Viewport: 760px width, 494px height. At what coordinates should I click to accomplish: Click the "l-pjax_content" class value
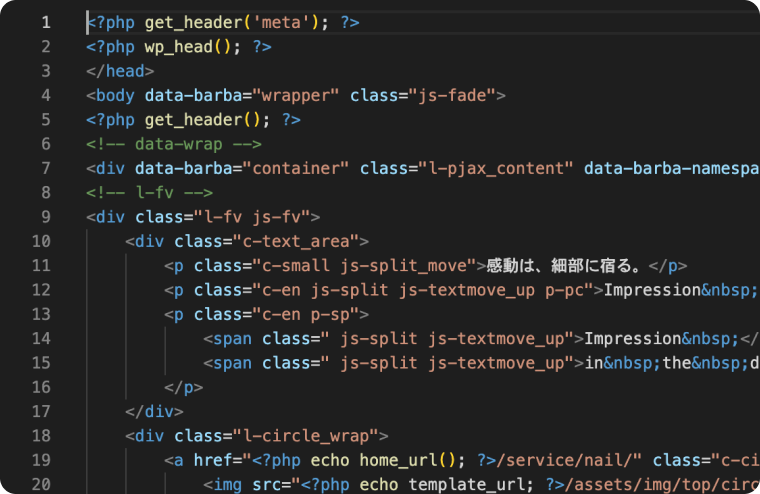pyautogui.click(x=496, y=168)
